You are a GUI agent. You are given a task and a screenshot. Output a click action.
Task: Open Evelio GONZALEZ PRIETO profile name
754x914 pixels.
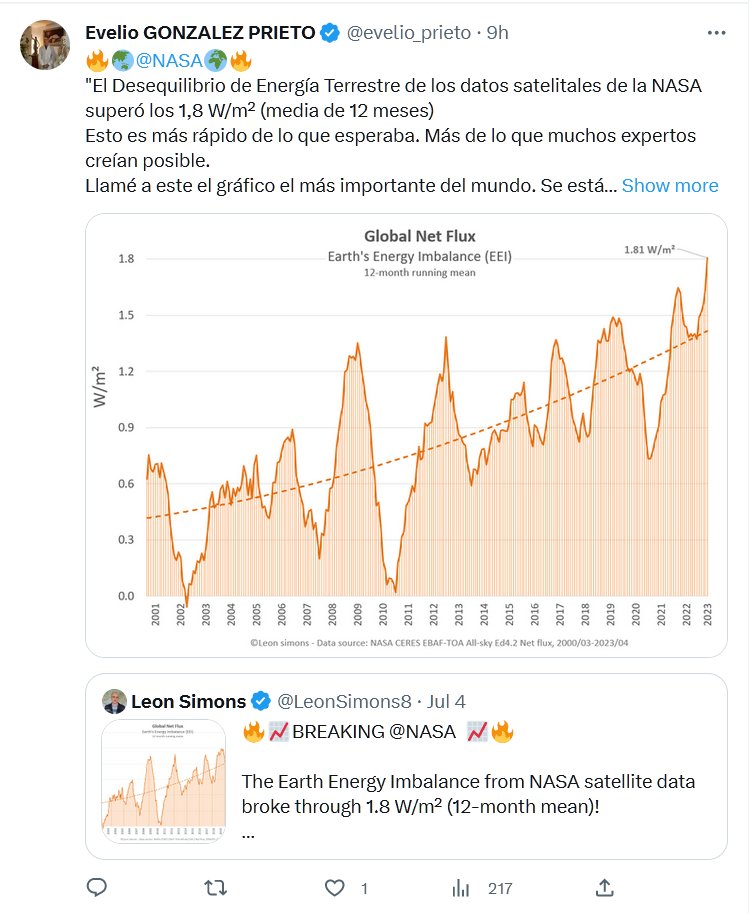(x=200, y=33)
